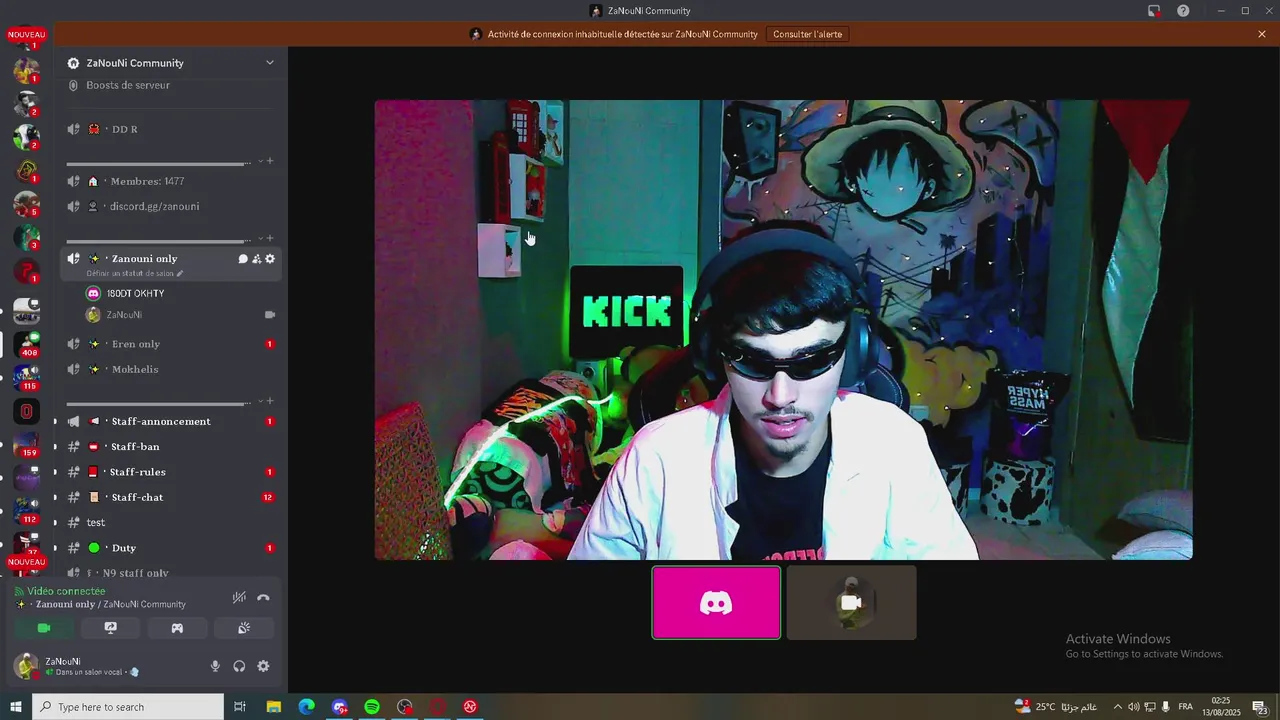
Task: Open File Explorer from the taskbar
Action: point(274,707)
